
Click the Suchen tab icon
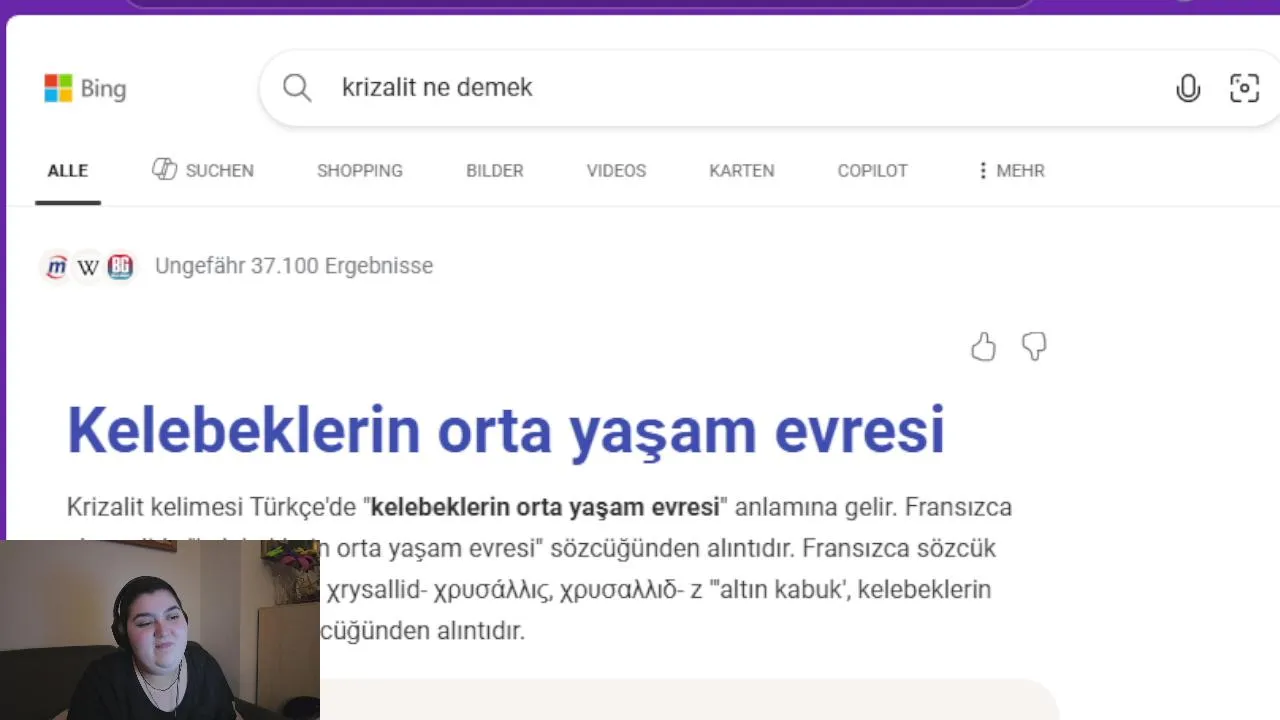(164, 169)
